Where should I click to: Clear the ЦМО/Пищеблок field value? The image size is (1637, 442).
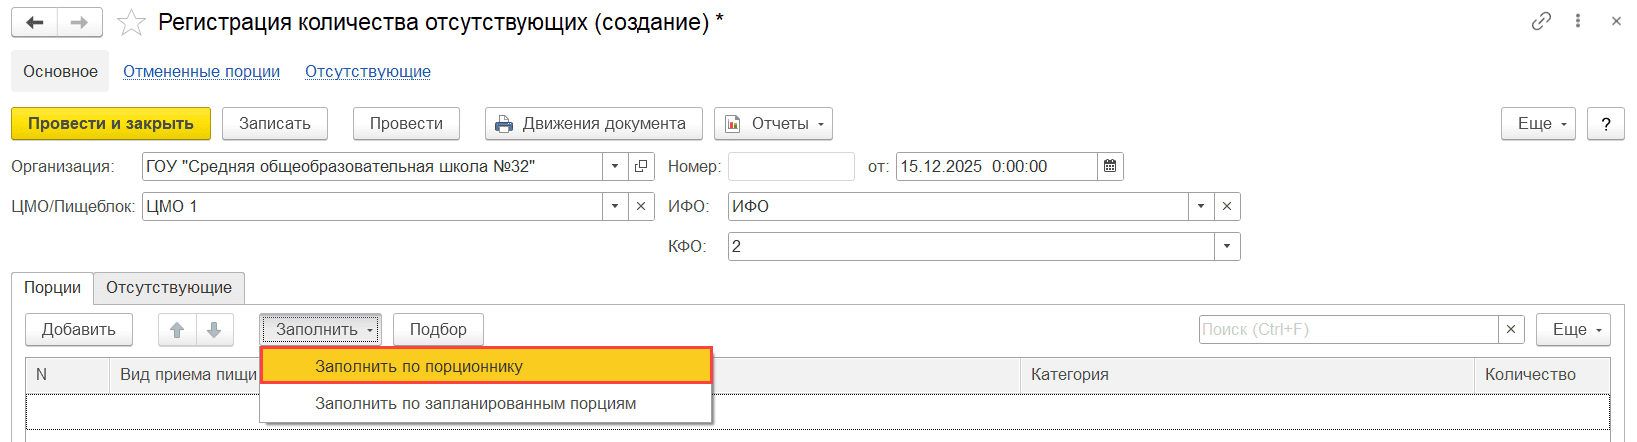click(x=642, y=206)
